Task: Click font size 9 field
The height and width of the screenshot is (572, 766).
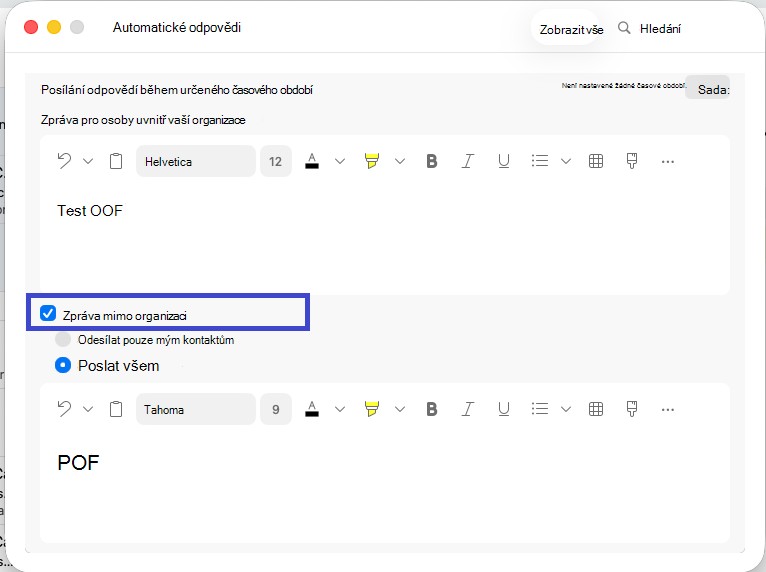Action: point(276,409)
